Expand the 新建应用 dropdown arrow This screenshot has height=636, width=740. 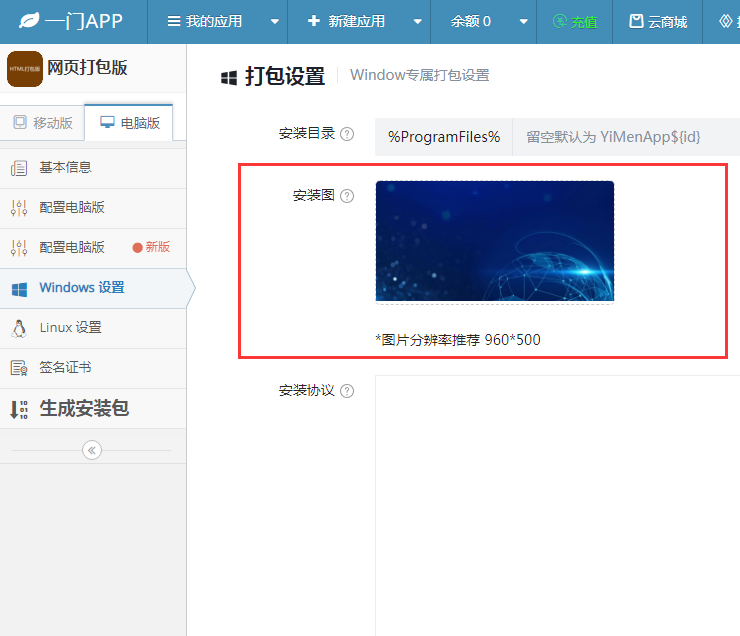tap(418, 22)
